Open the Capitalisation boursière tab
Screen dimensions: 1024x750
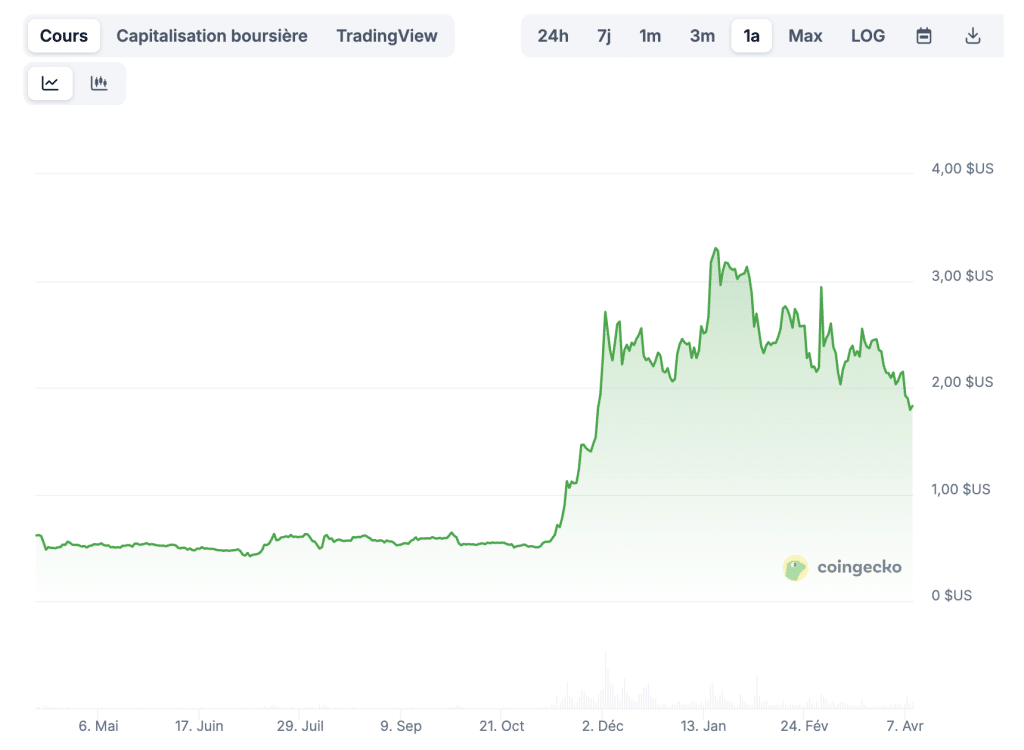(x=212, y=36)
